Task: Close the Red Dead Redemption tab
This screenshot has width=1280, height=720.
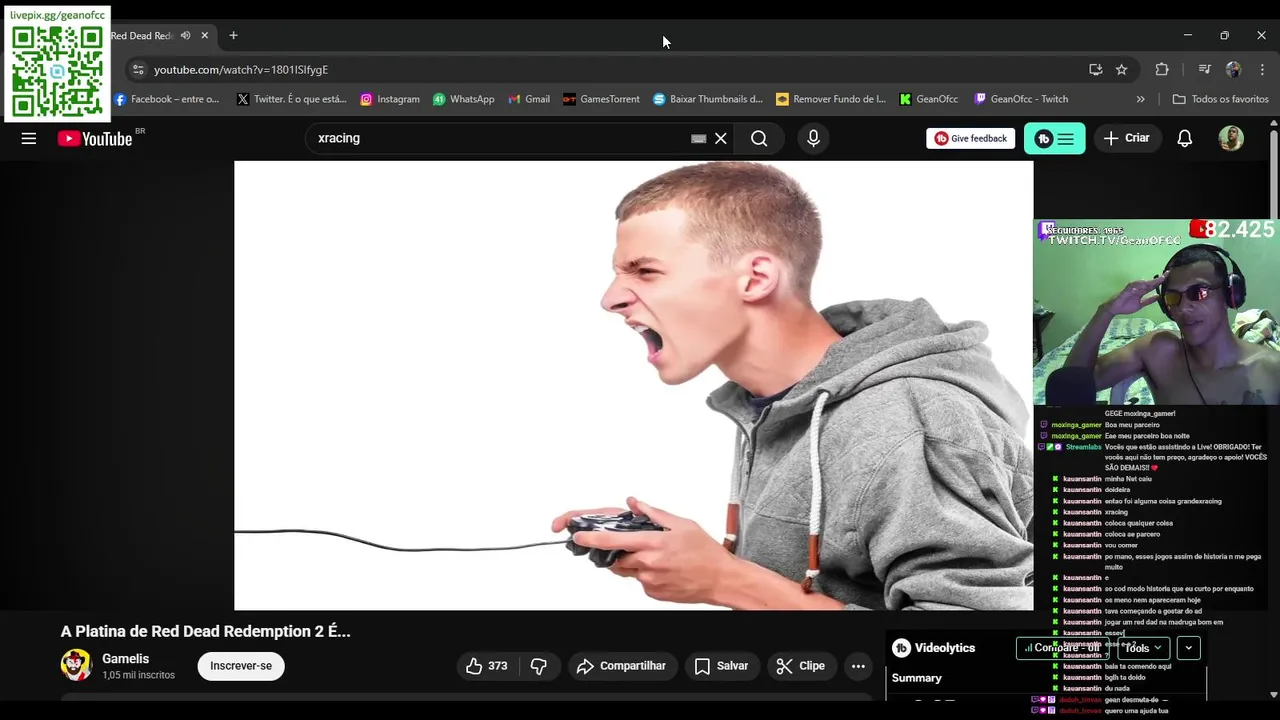Action: coord(204,35)
